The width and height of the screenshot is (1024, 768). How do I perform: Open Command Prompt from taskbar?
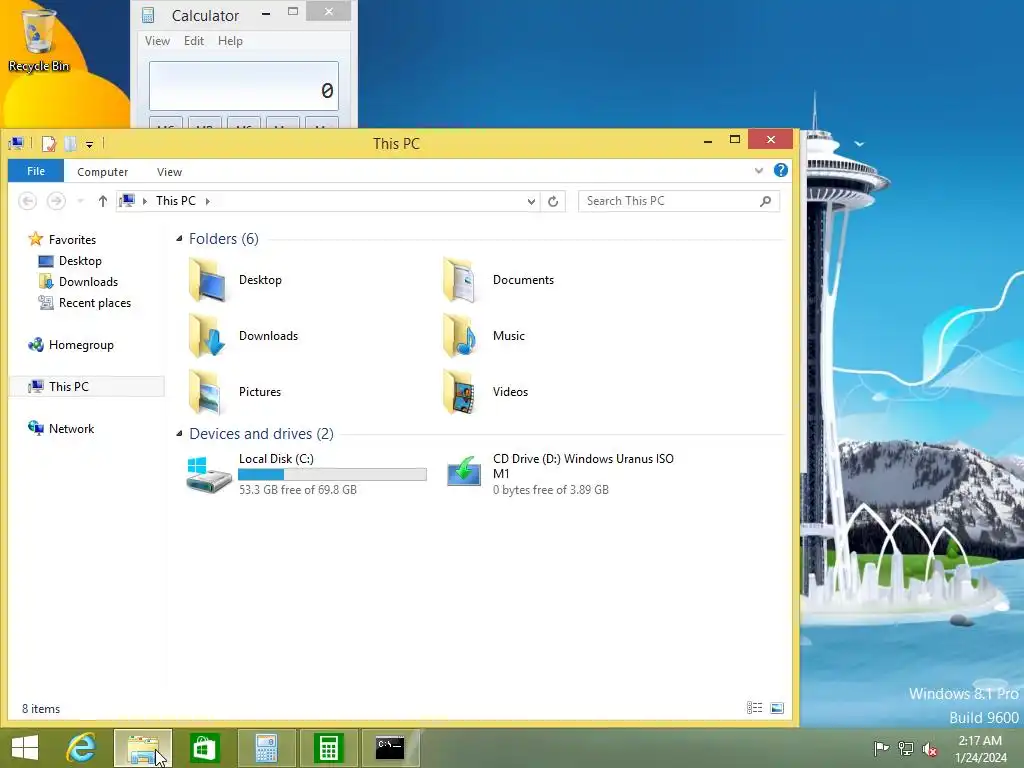tap(390, 748)
